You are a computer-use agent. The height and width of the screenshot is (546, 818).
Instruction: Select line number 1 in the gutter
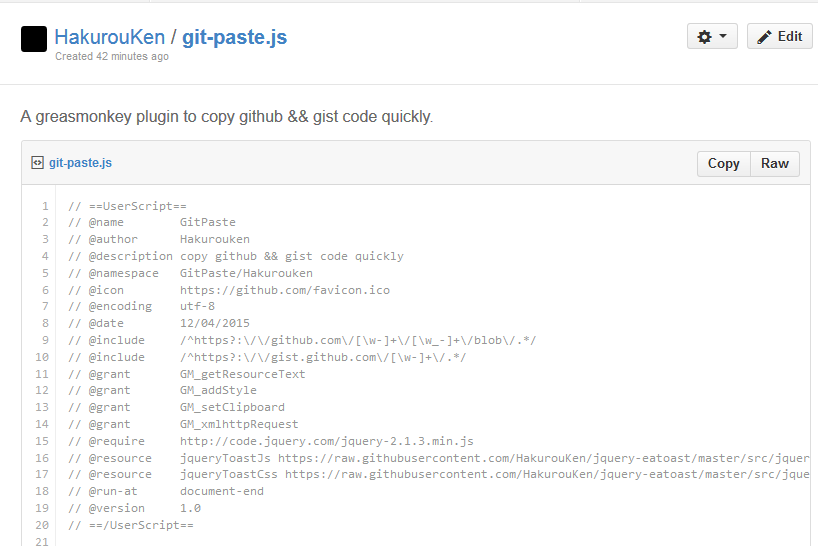pos(45,206)
